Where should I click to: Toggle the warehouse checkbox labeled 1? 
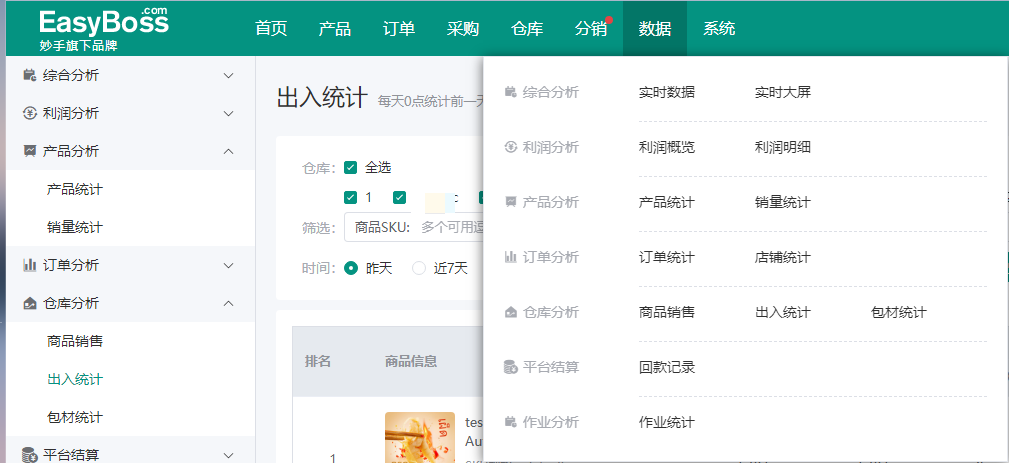click(350, 197)
